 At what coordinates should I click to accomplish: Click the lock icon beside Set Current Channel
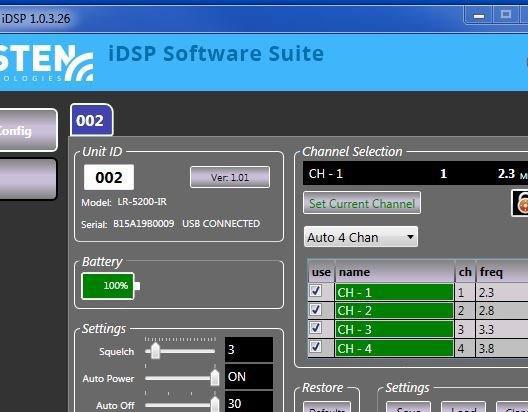(x=520, y=203)
